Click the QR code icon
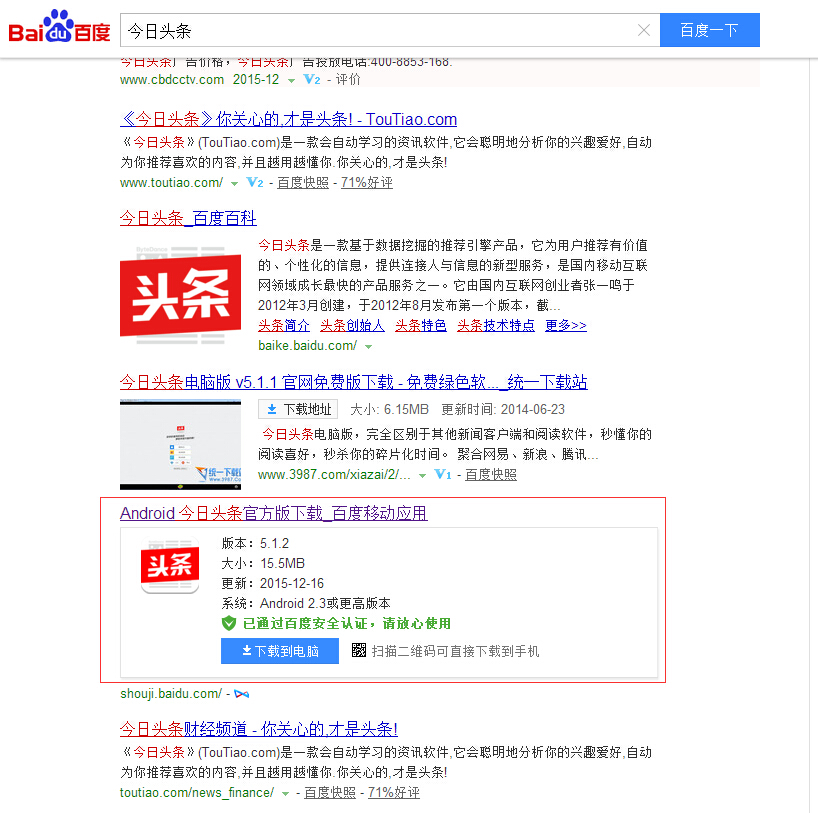 359,650
